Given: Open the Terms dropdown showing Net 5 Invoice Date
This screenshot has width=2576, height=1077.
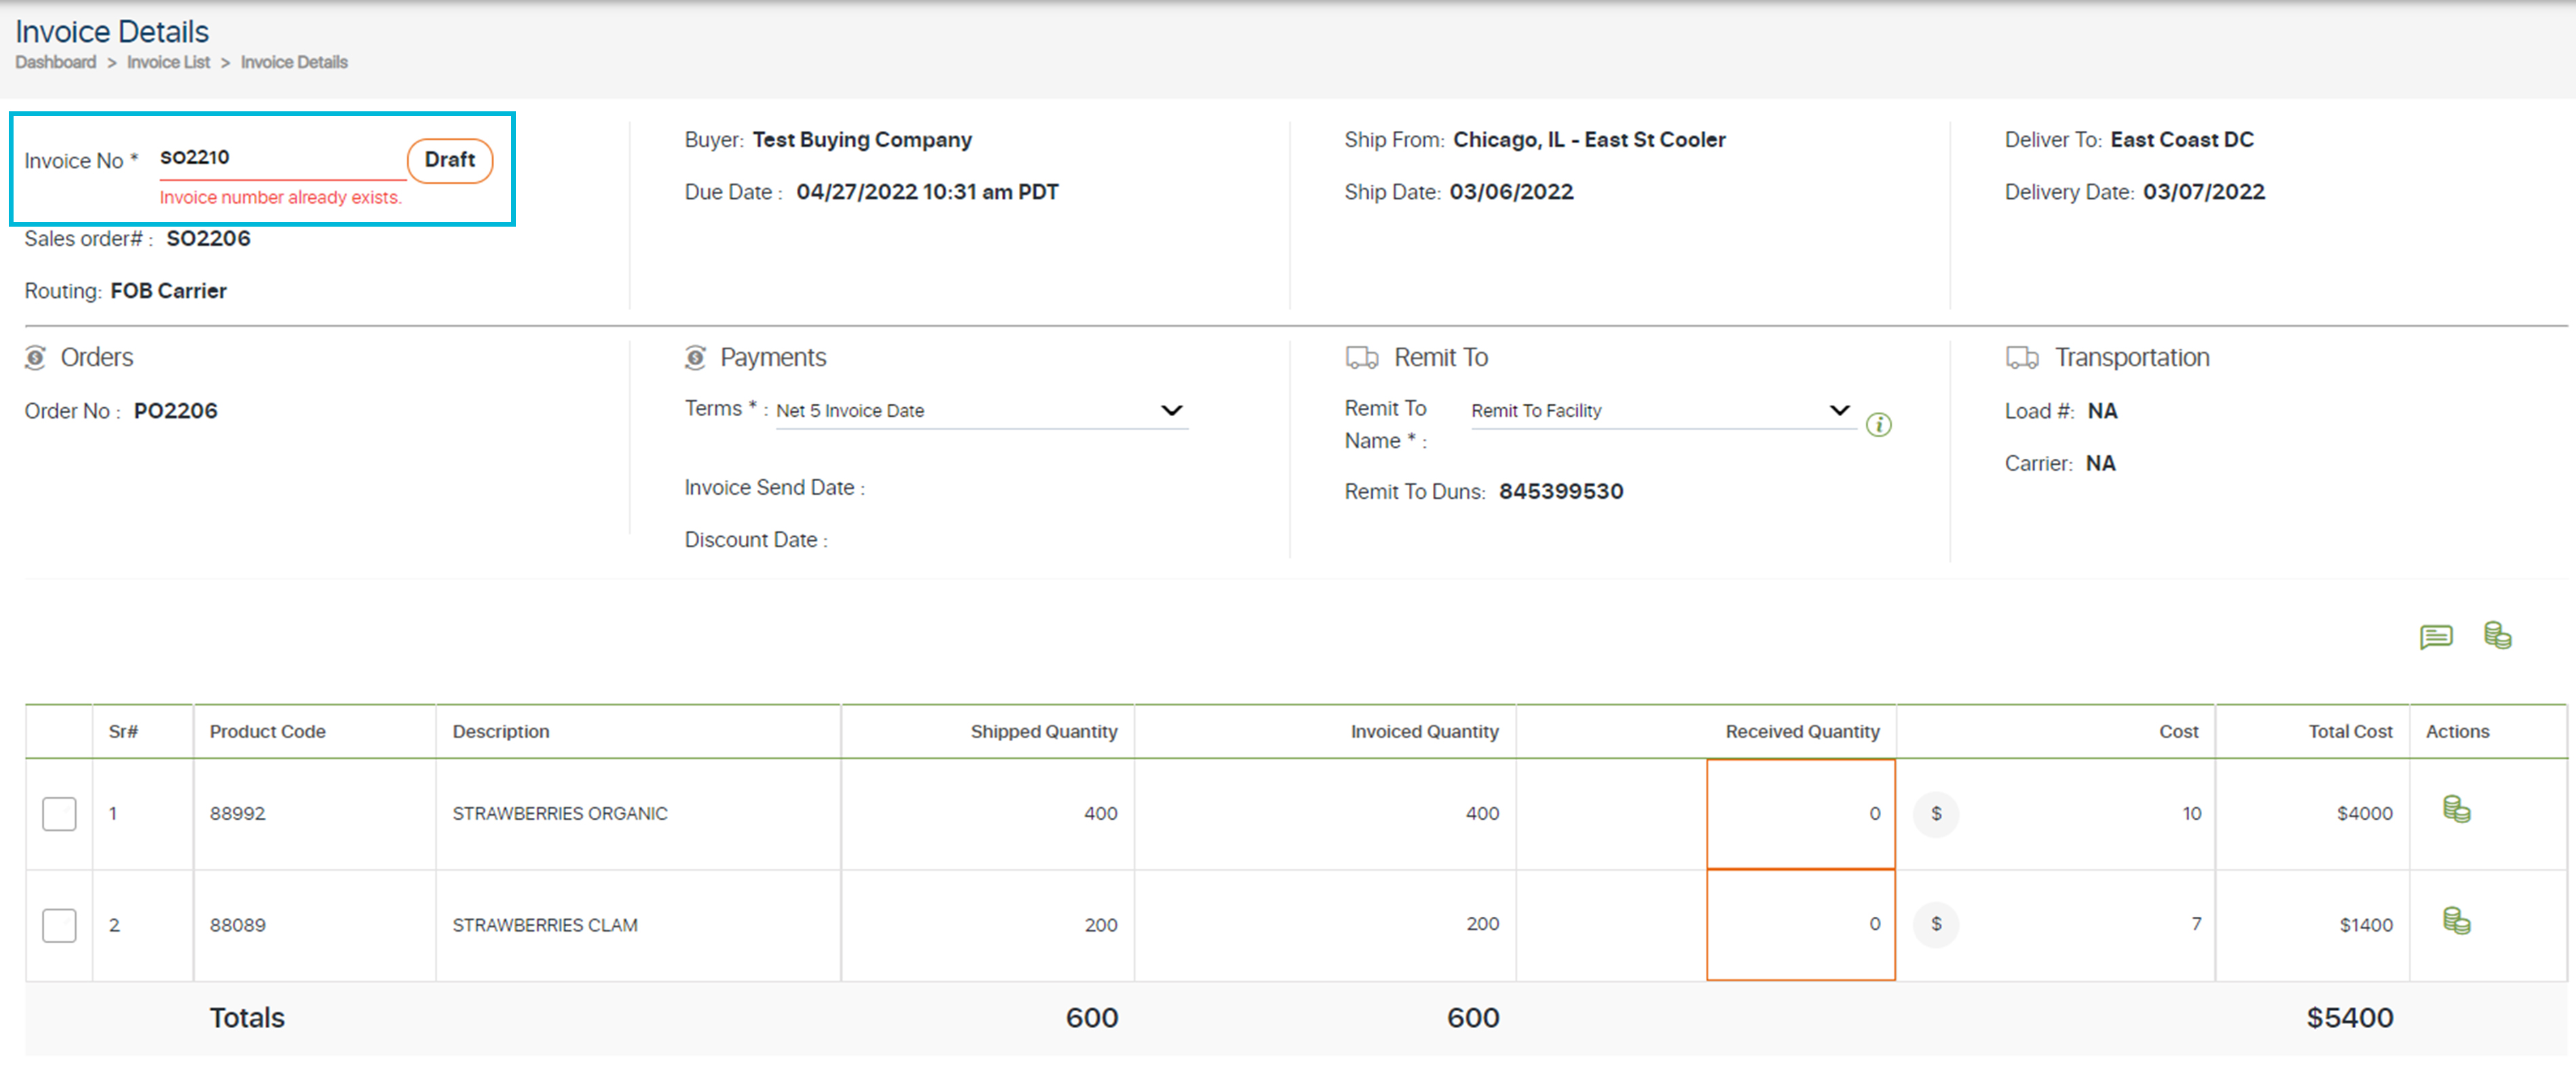Looking at the screenshot, I should [x=1173, y=410].
